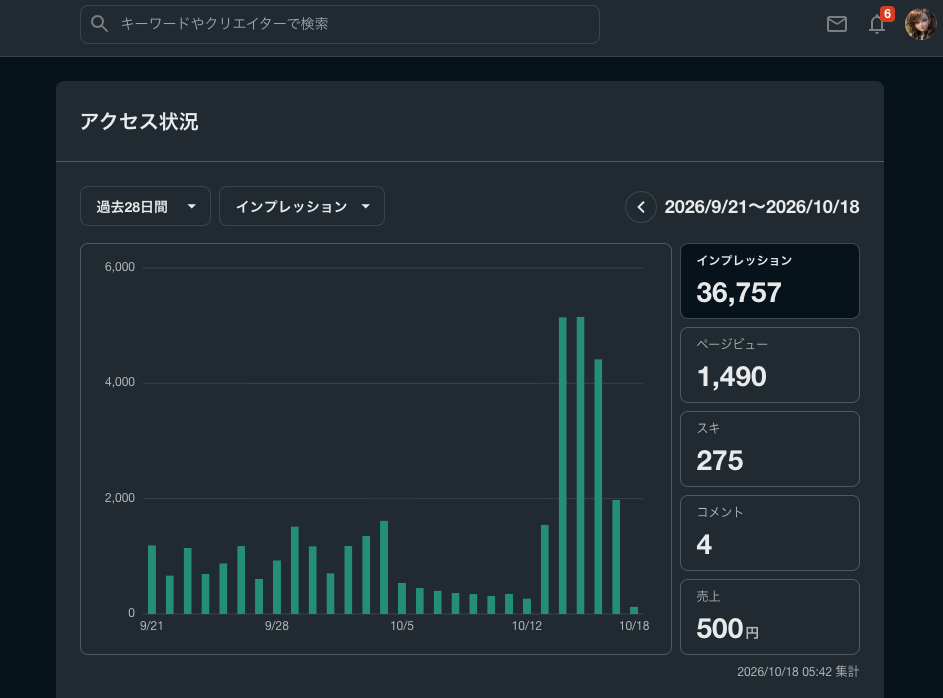Select the スキ 275 card
Image resolution: width=943 pixels, height=698 pixels.
770,449
